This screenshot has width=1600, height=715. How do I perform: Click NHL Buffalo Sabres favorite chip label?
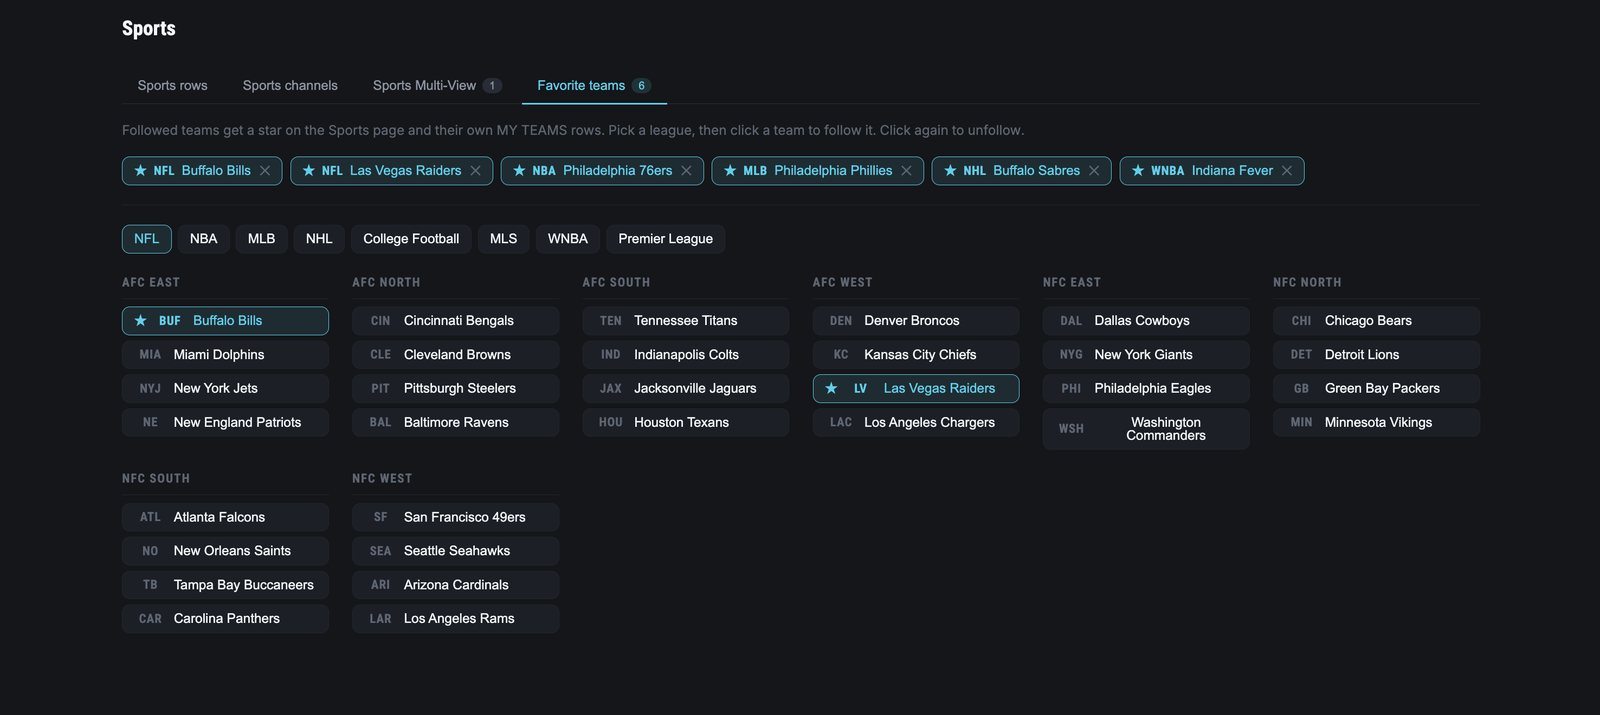pos(1021,171)
